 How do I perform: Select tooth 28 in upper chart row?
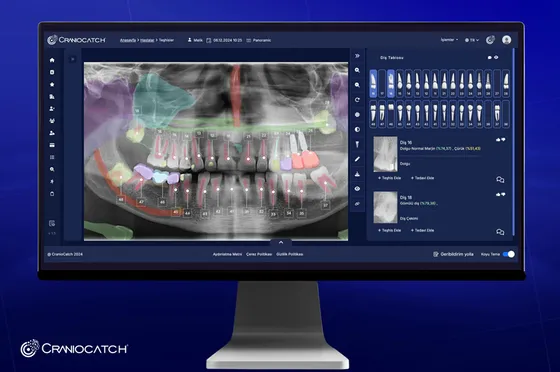click(506, 83)
